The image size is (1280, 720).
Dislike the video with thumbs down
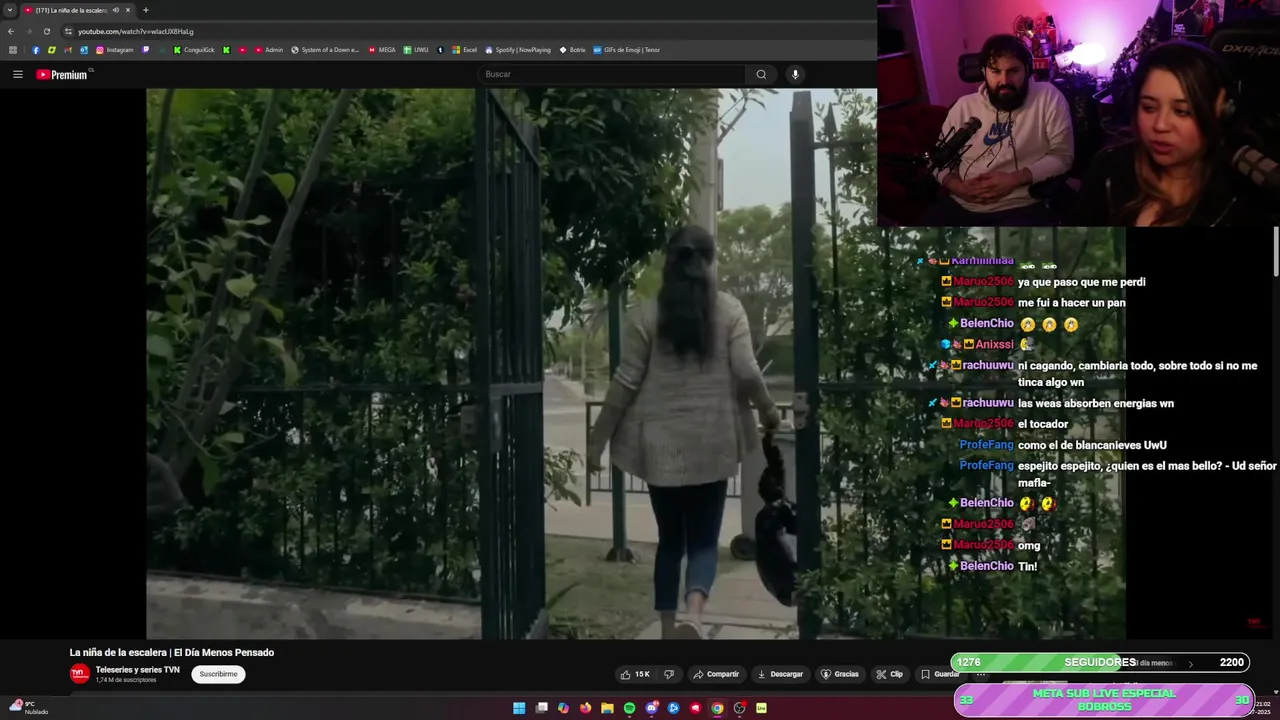click(669, 674)
